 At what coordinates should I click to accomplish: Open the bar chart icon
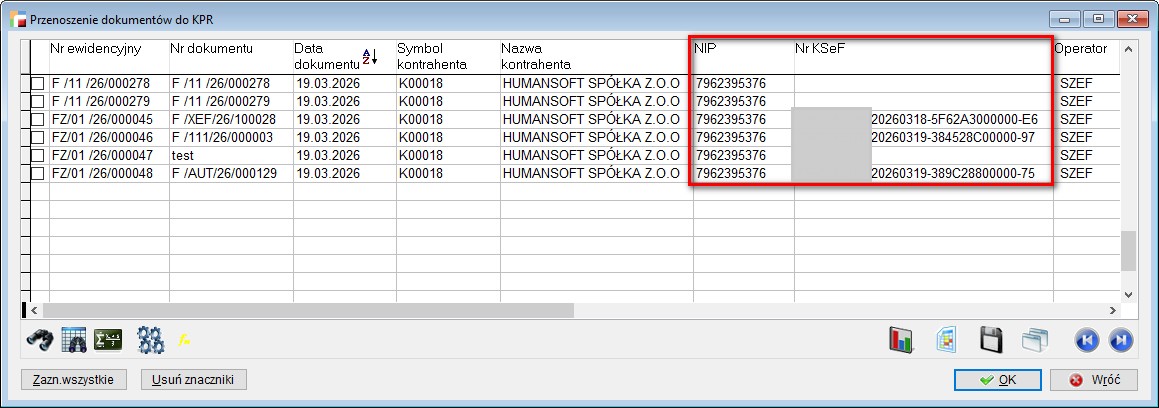902,340
